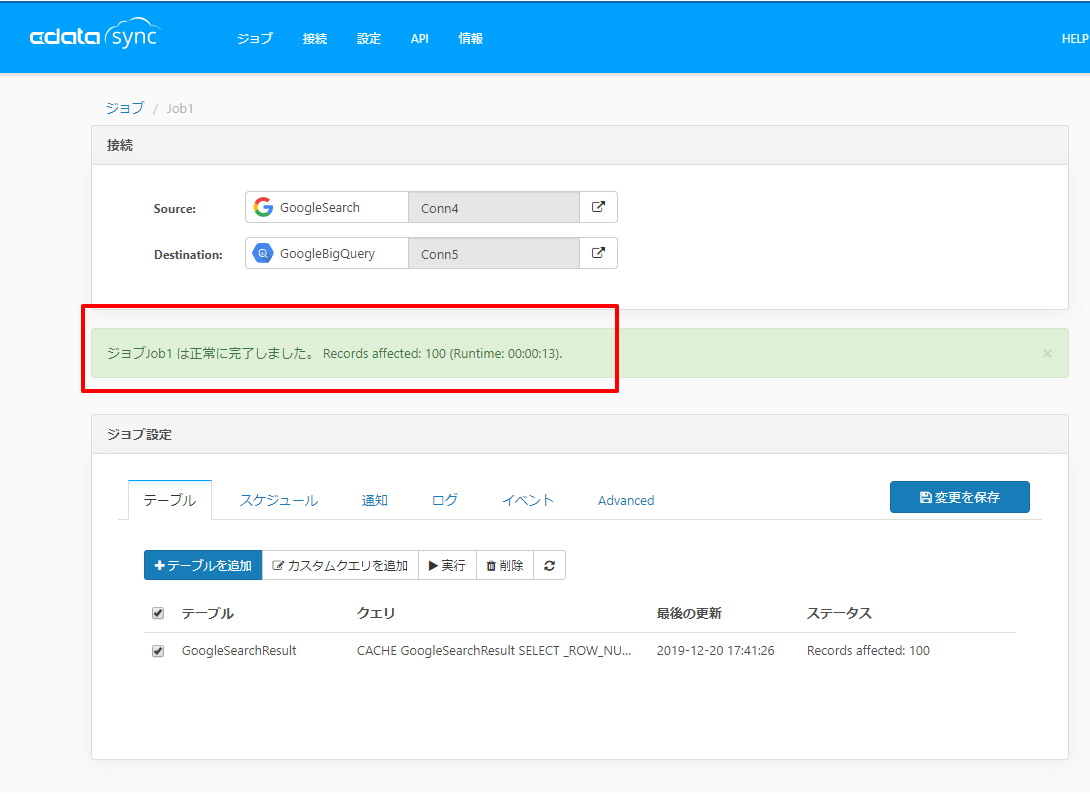Click the CACHE GoogleSearchResult SELECT query text
The image size is (1090, 794).
494,651
